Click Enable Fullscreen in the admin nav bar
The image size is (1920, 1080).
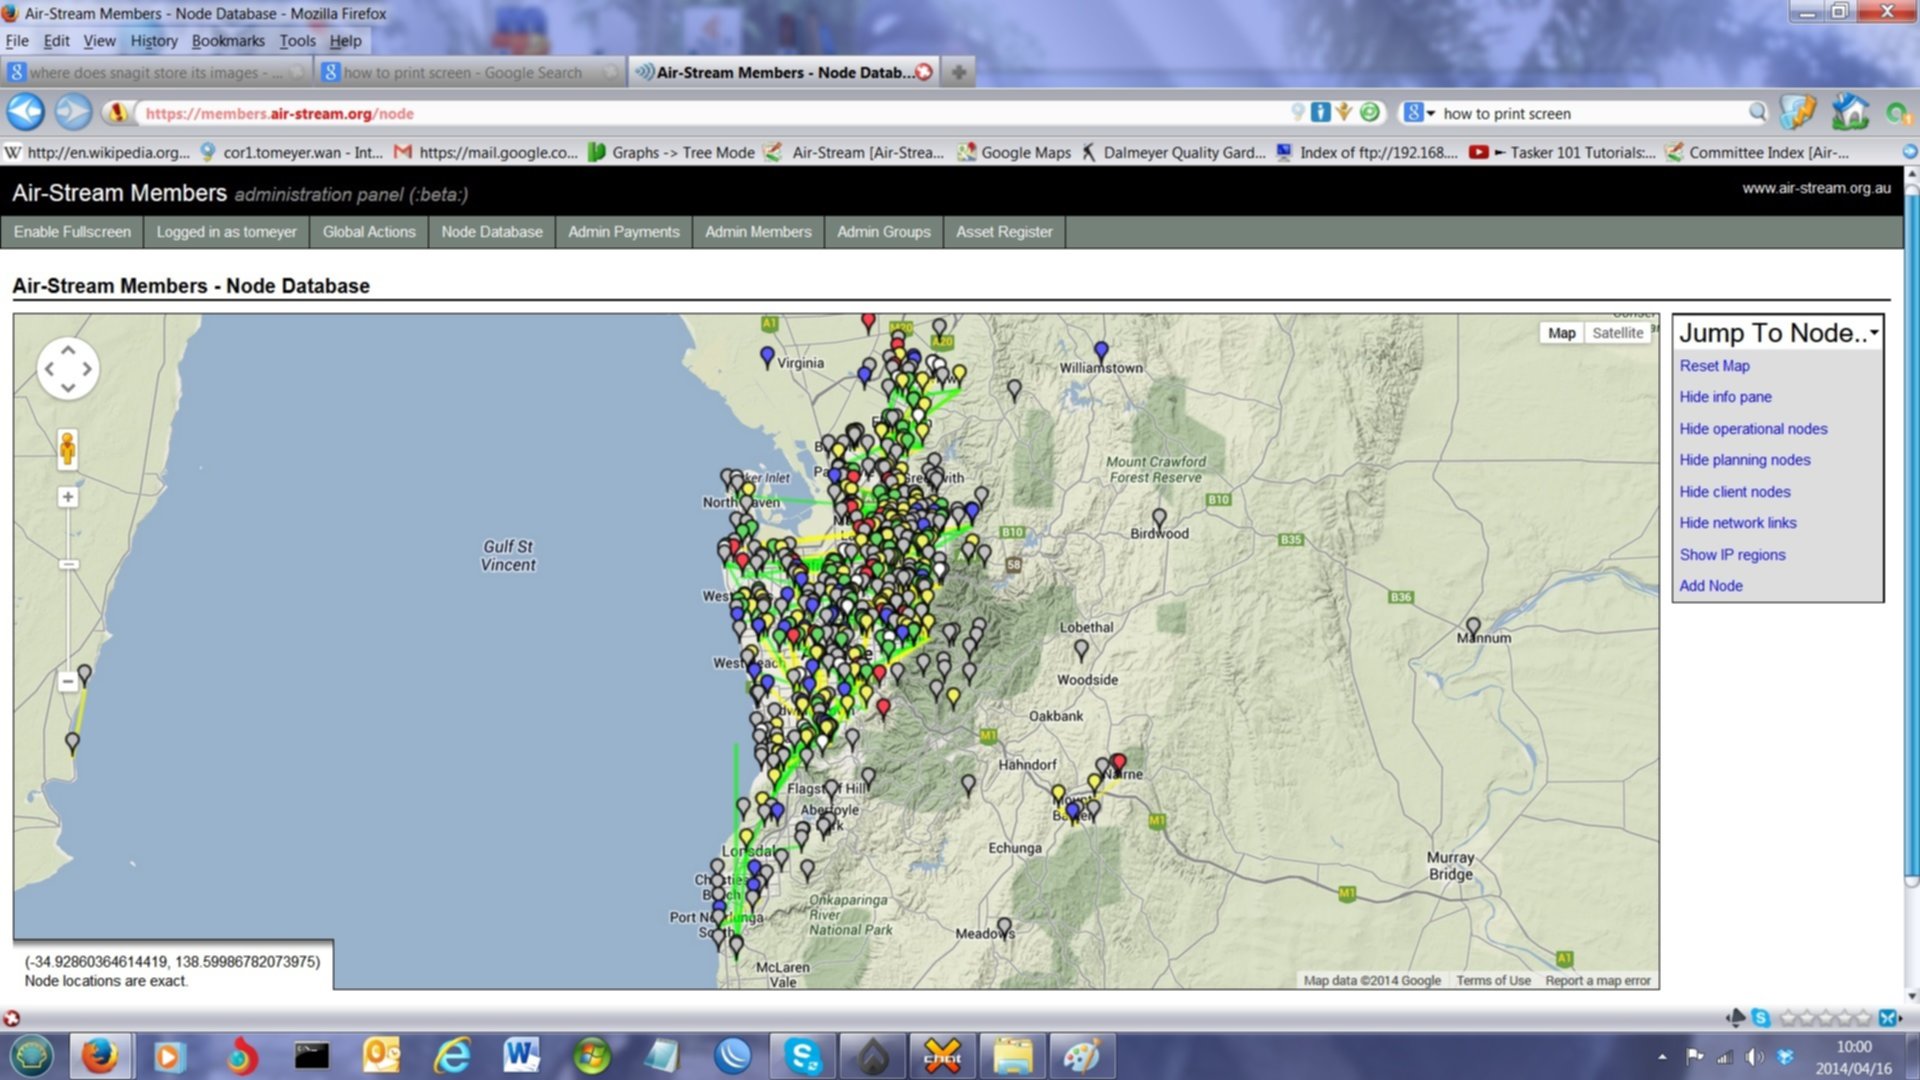point(72,232)
